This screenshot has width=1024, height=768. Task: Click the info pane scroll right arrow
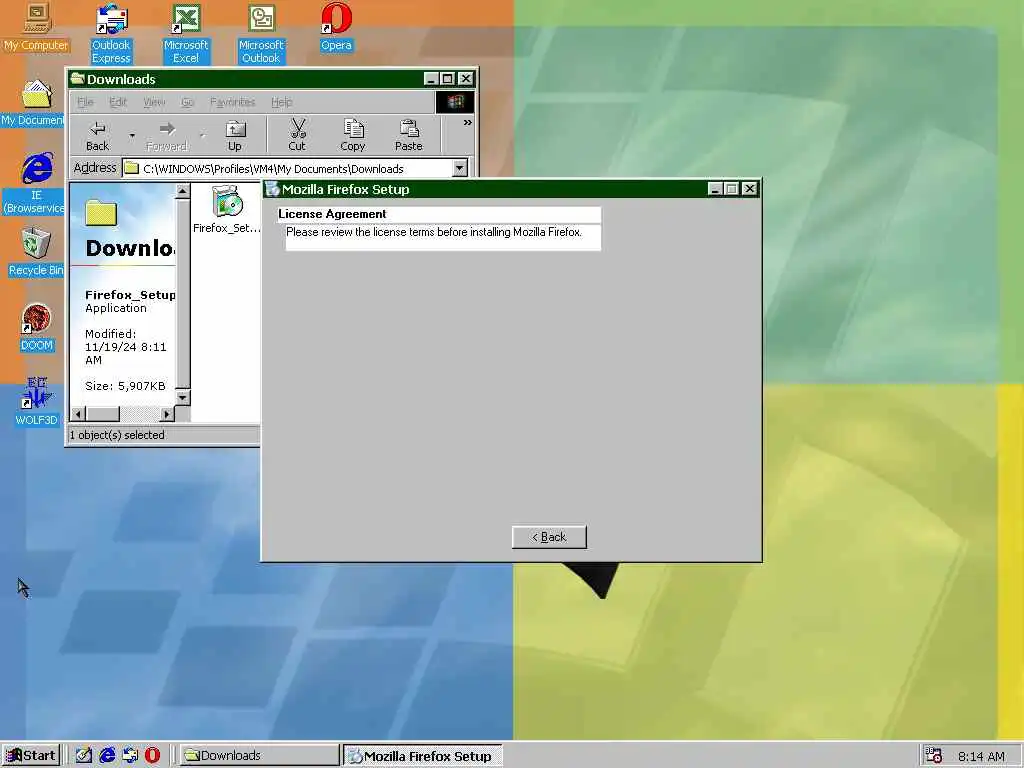pyautogui.click(x=167, y=414)
